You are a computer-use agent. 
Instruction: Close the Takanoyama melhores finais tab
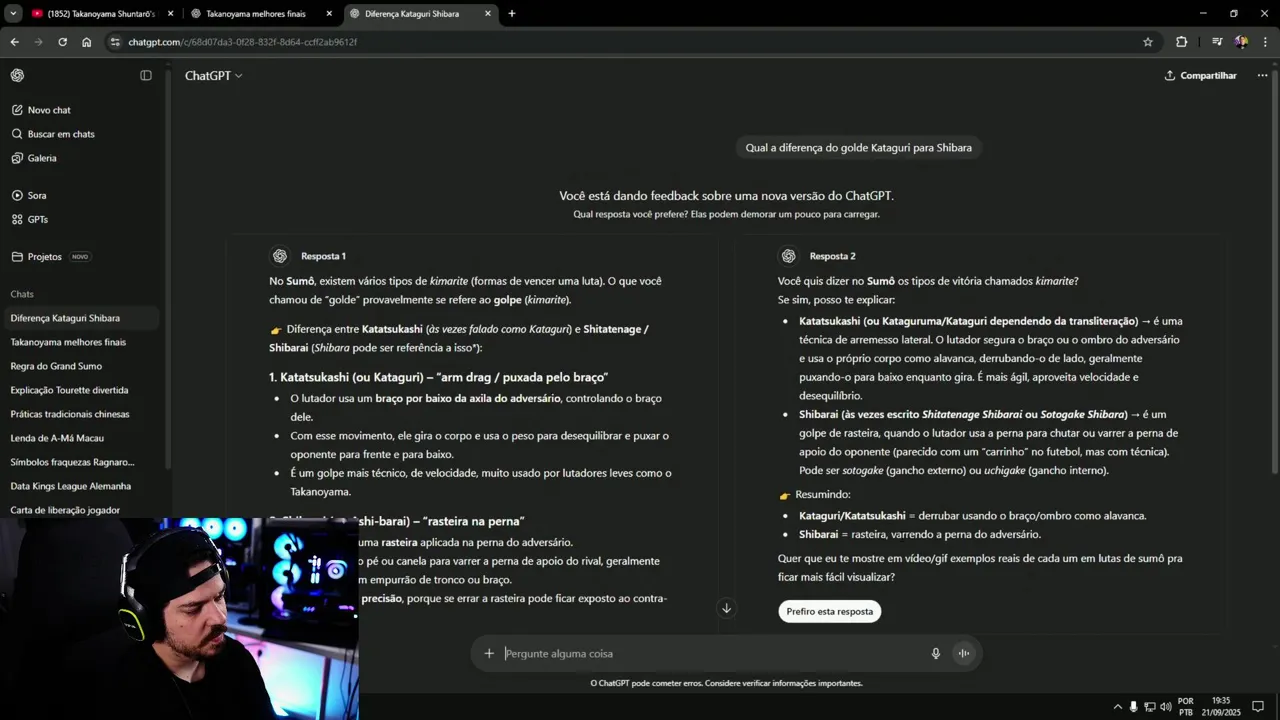click(x=329, y=14)
